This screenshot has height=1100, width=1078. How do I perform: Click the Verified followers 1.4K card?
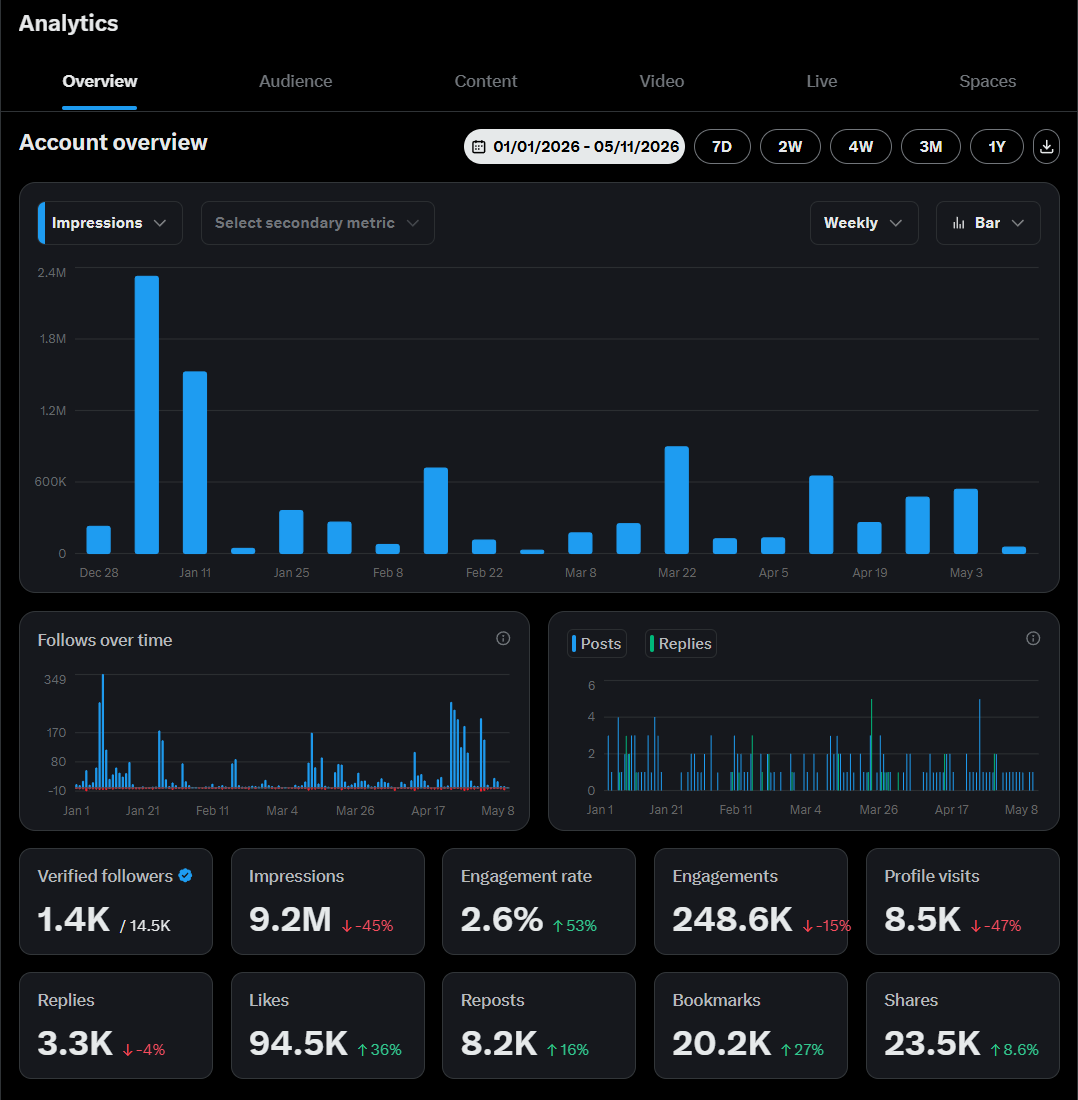pos(116,901)
